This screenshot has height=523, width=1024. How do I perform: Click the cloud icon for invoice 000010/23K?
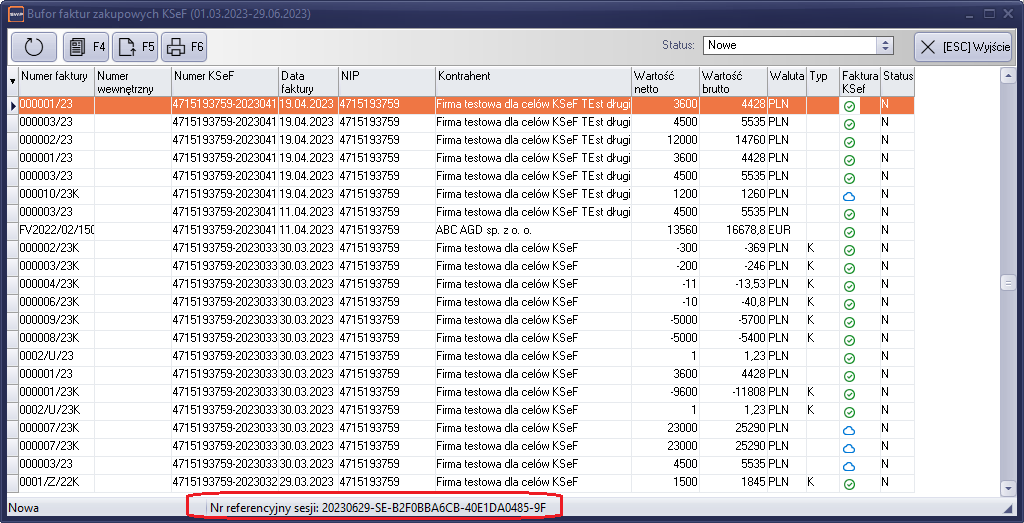pyautogui.click(x=848, y=196)
